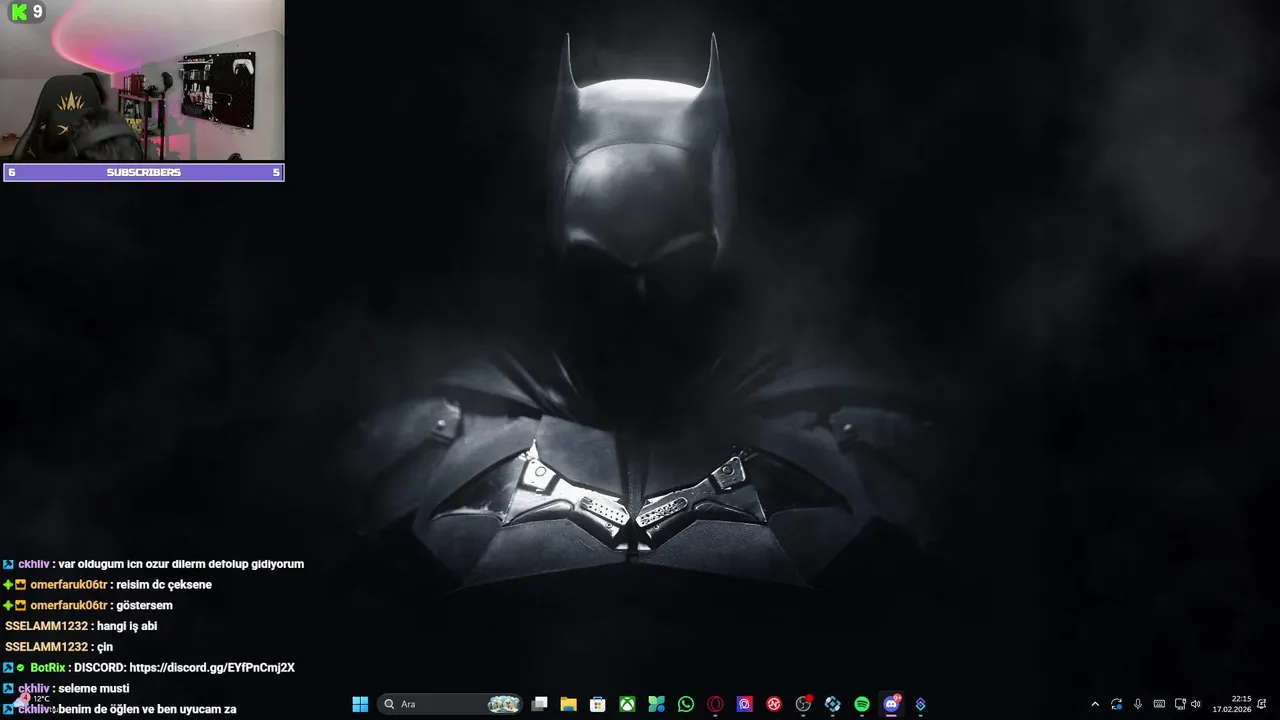Open the purple diamond app icon

click(x=920, y=704)
